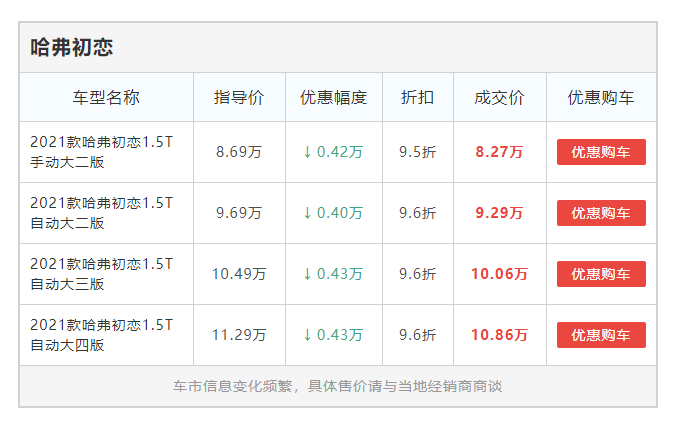The height and width of the screenshot is (425, 680).
Task: Click guide price 8.69万
Action: (x=239, y=152)
